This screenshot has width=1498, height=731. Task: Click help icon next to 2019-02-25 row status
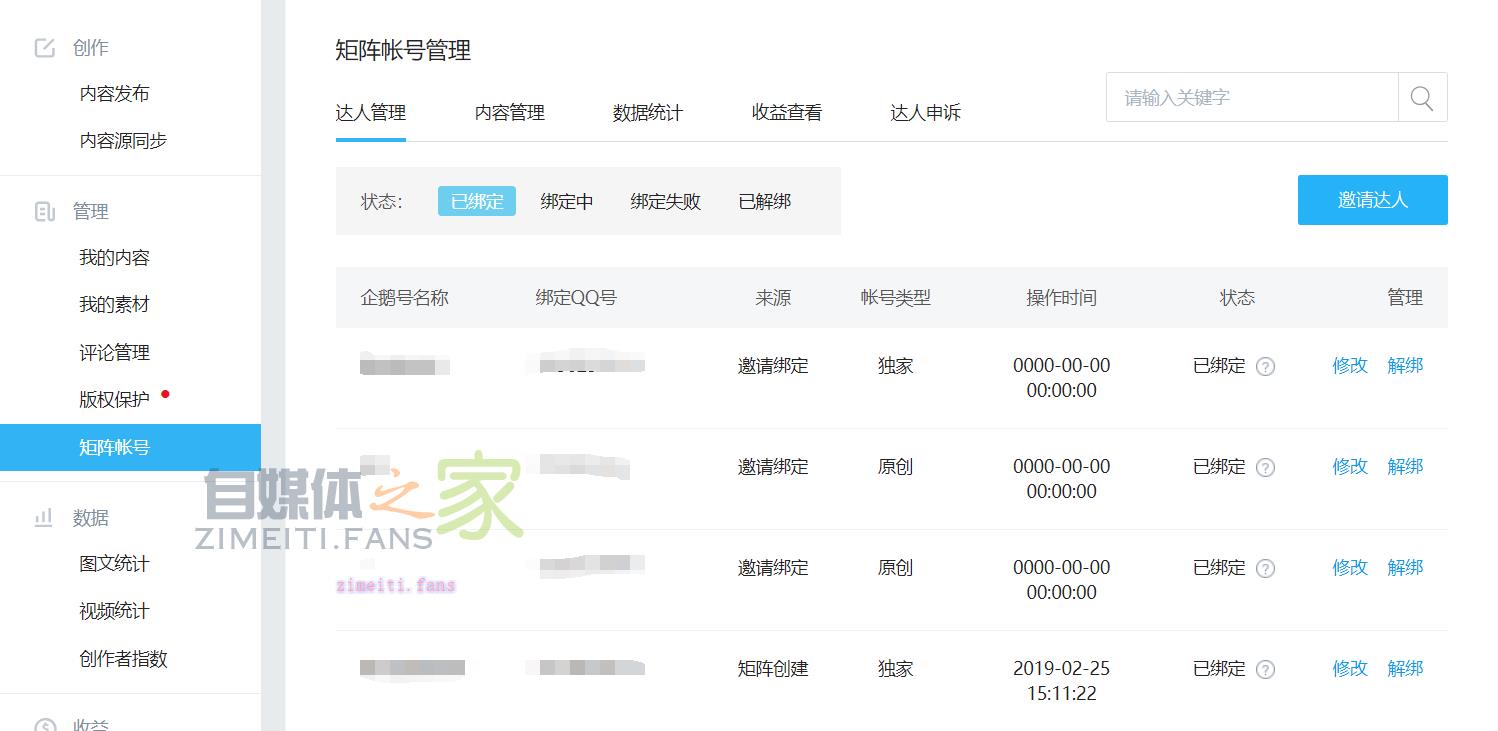click(1265, 669)
